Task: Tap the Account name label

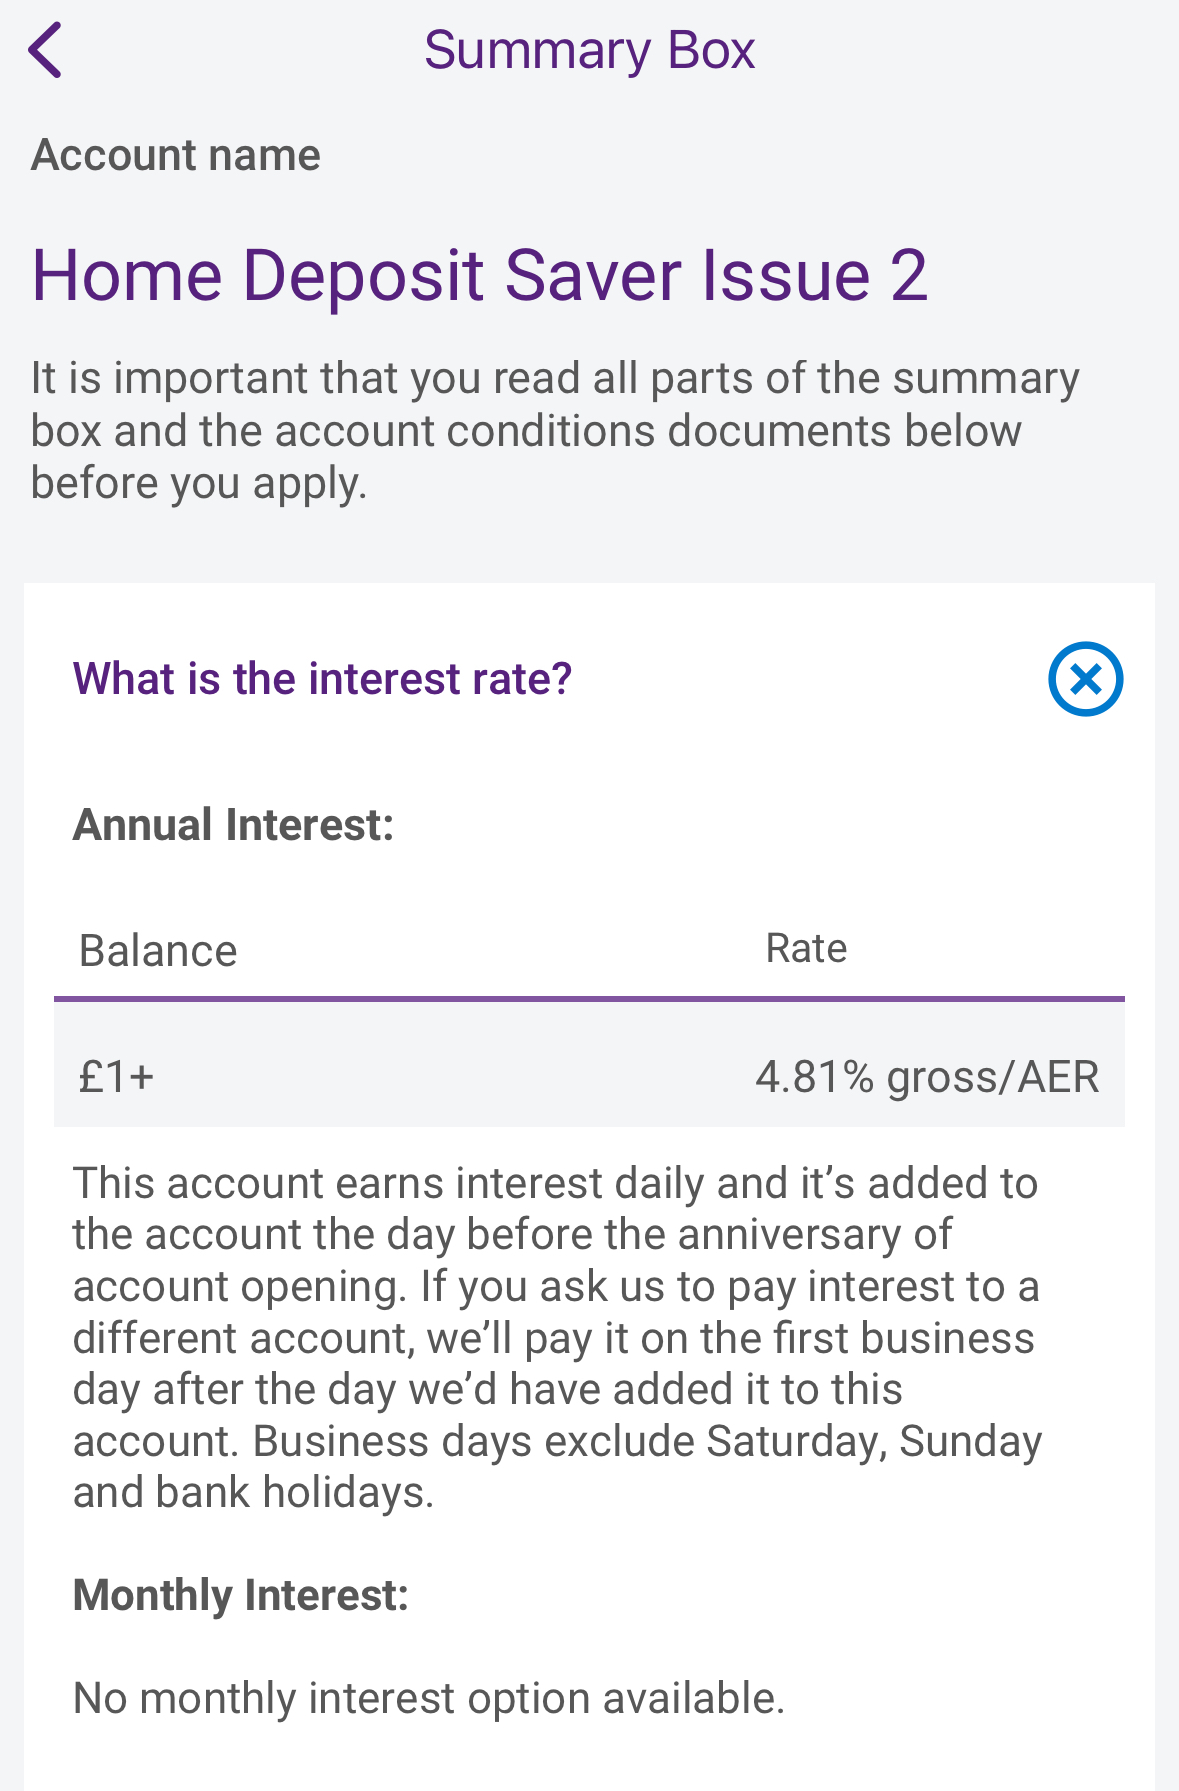Action: (x=176, y=155)
